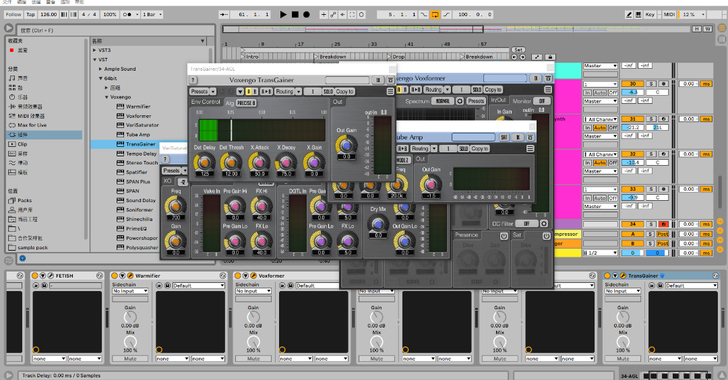The image size is (728, 380).
Task: Open track 31 All Channels dropdown
Action: 601,119
